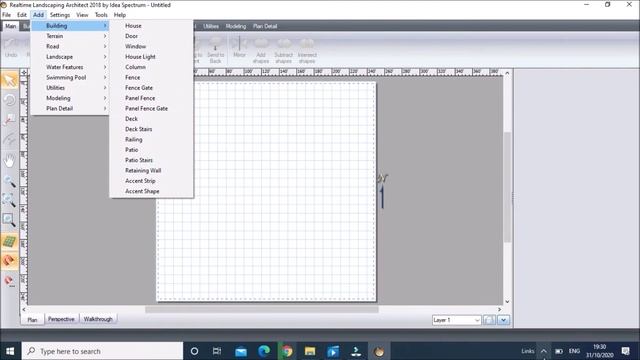Expand the Swimming Pool submenu

coord(70,77)
